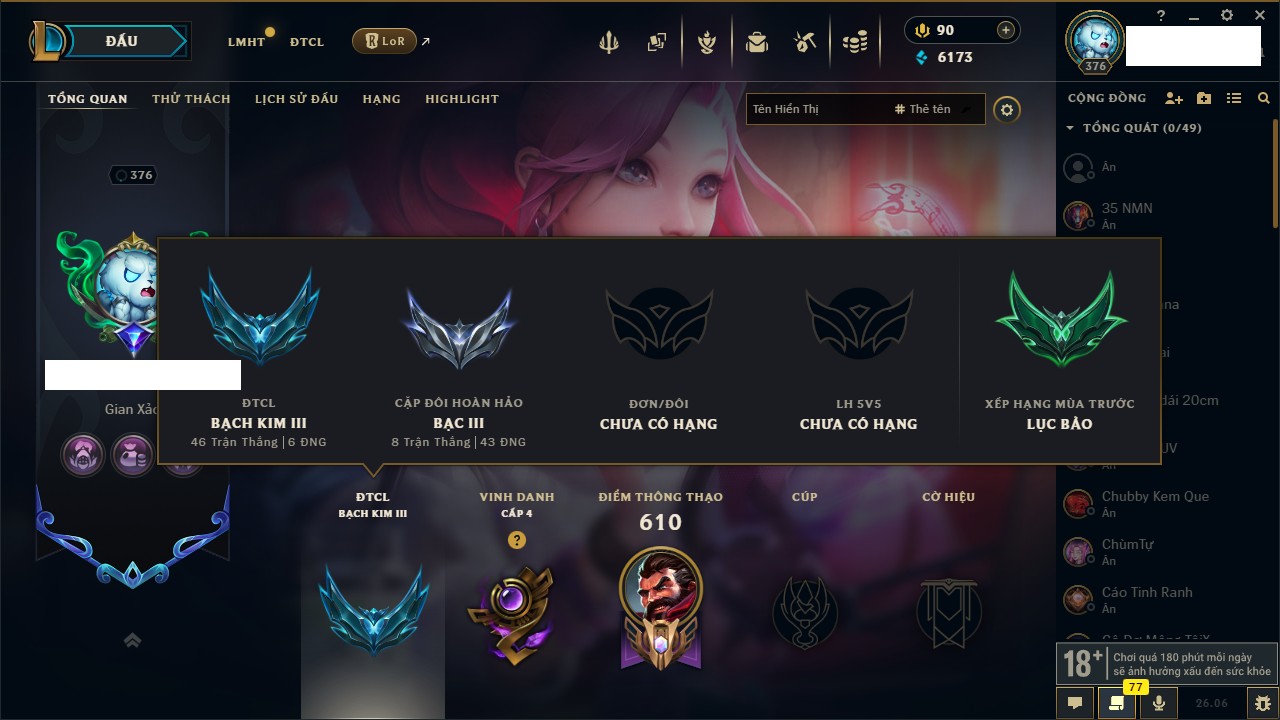Switch to the LỊCH SỬ ĐẤU tab
The height and width of the screenshot is (720, 1280).
296,99
